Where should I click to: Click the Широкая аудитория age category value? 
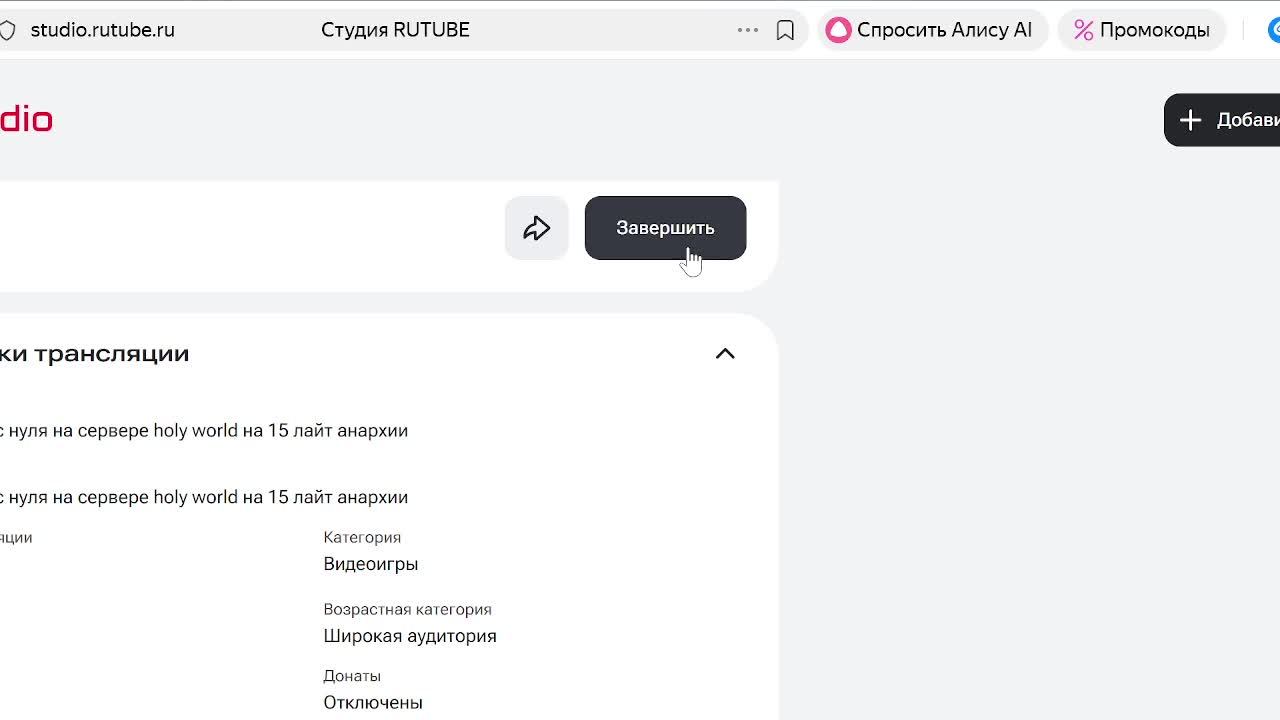tap(410, 636)
